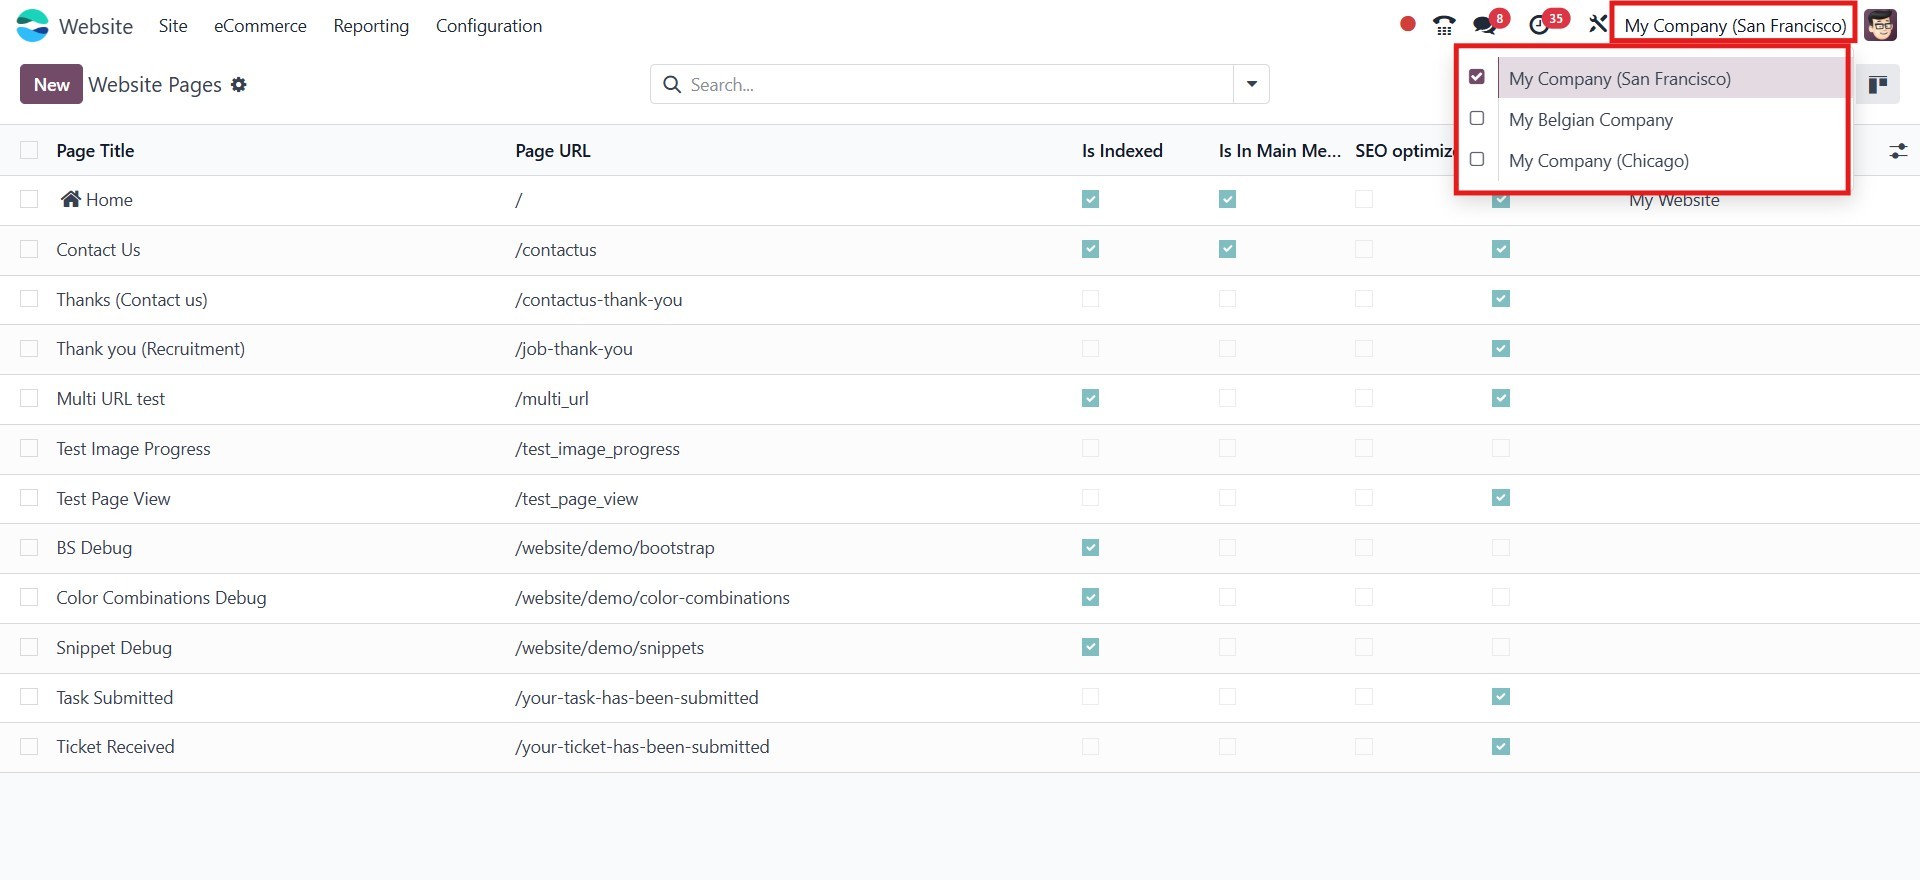Open the user avatar menu

click(x=1880, y=26)
